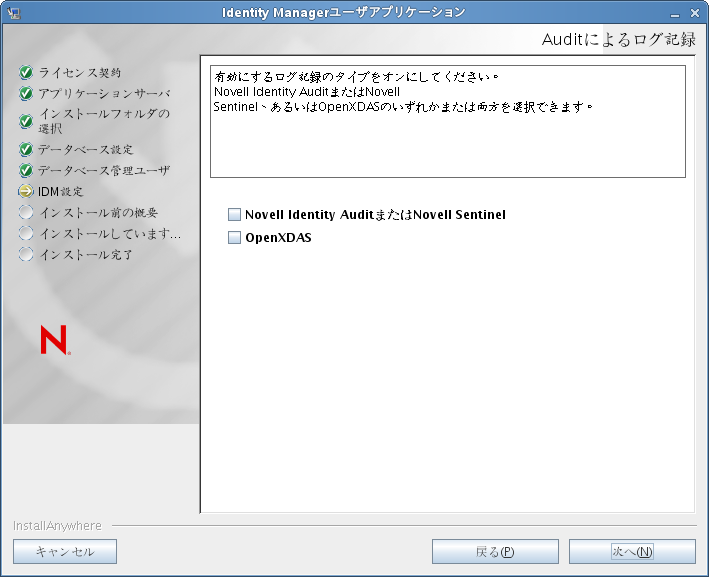
Task: Click green check icon beside データベース設定
Action: [x=26, y=149]
